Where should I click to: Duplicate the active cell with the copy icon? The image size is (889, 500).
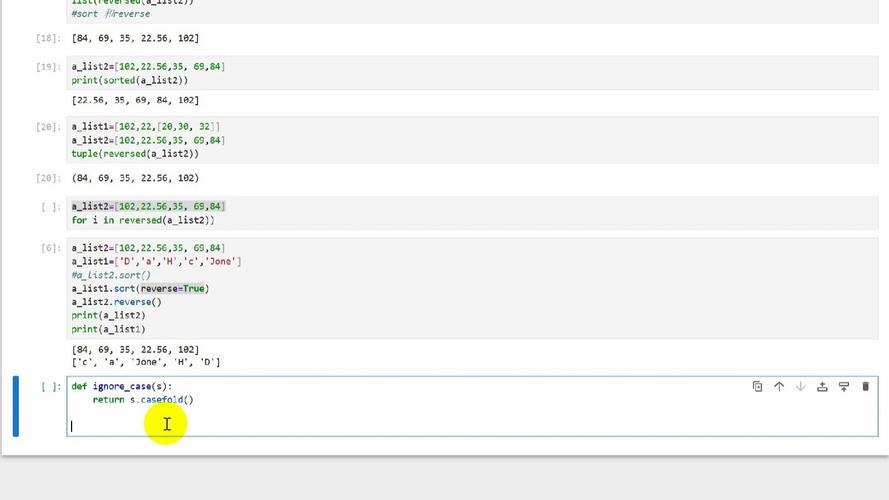click(757, 387)
